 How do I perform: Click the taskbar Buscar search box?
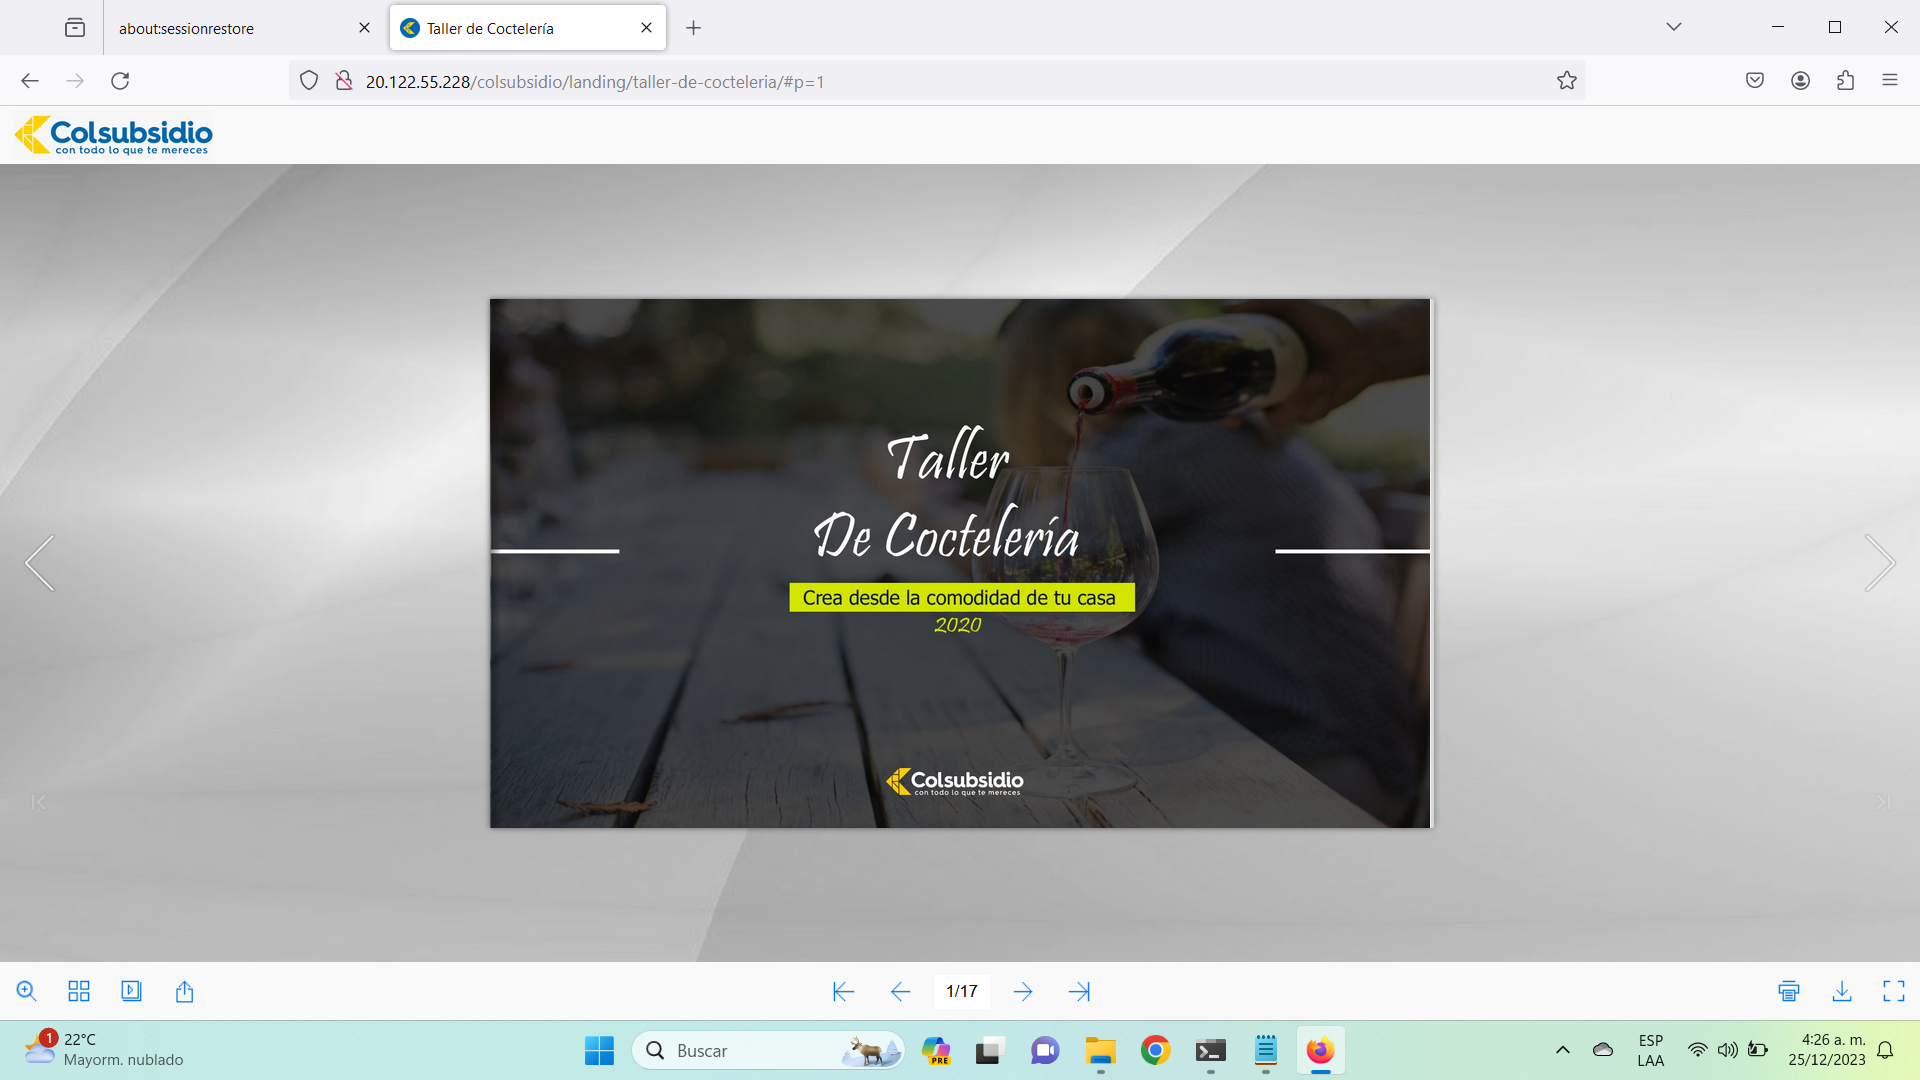(x=768, y=1051)
